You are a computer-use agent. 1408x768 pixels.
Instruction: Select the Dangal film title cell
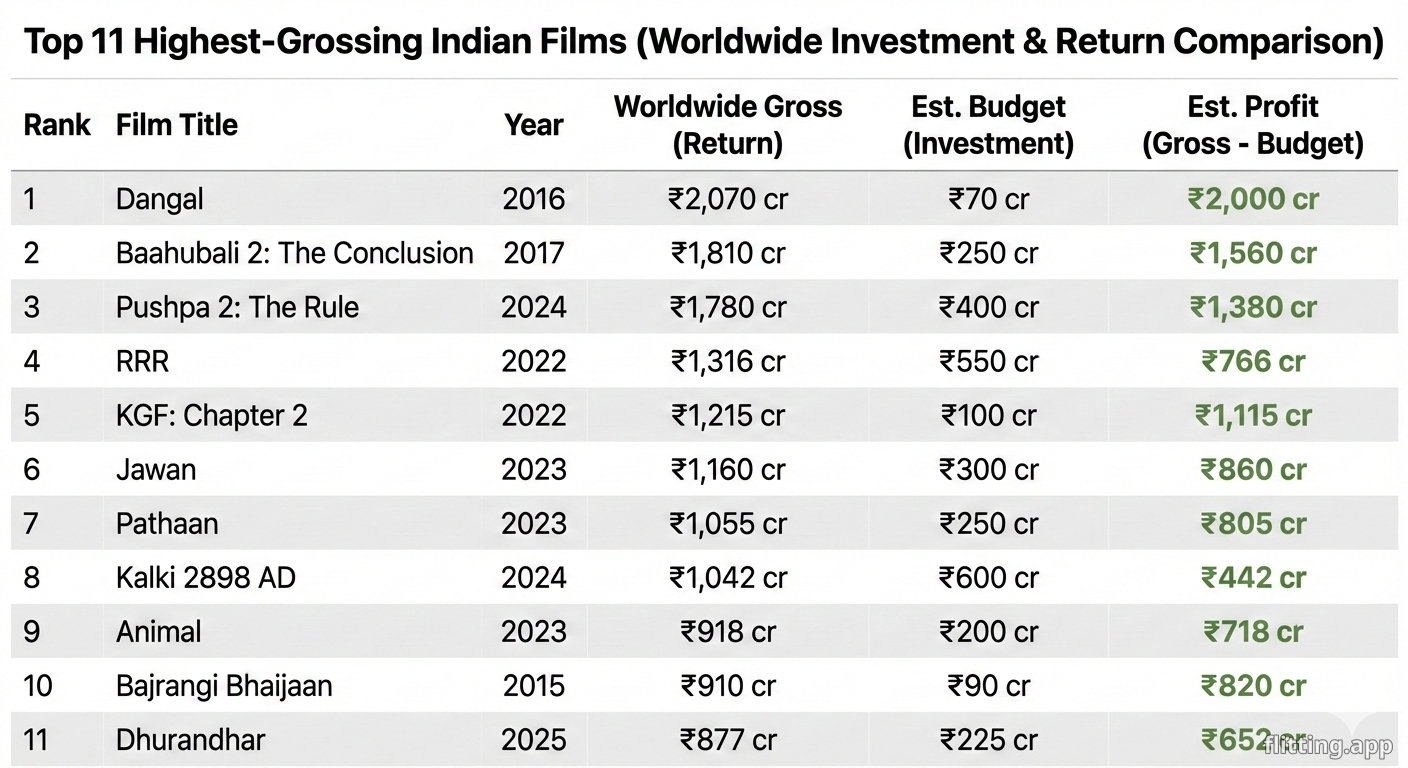tap(160, 199)
